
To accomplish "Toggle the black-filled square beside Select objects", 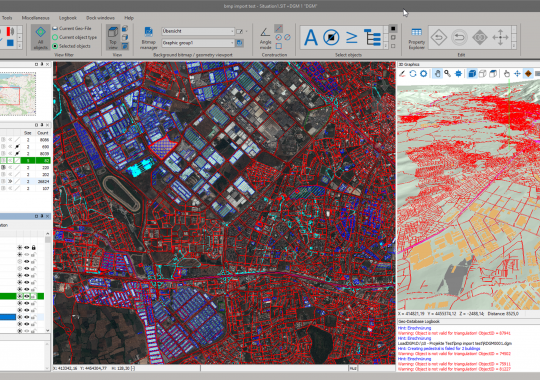I will click(x=393, y=28).
